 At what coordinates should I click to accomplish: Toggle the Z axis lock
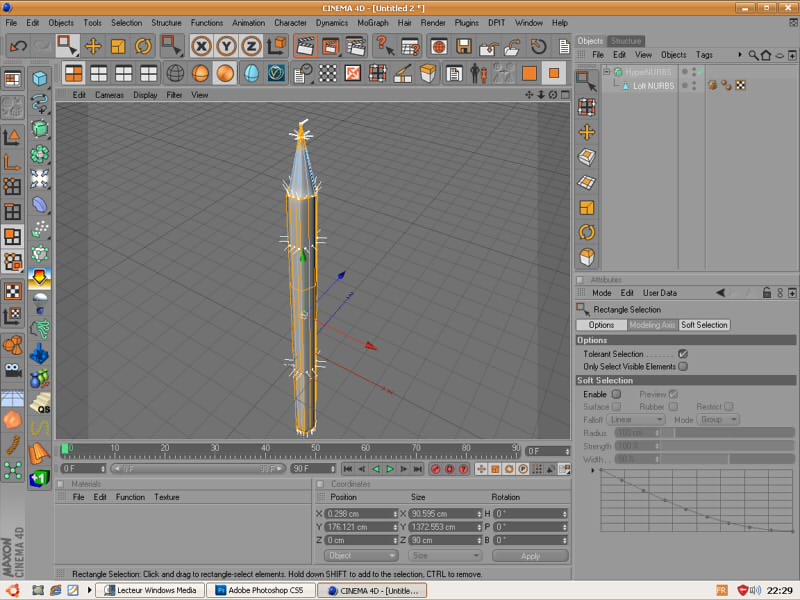(250, 46)
